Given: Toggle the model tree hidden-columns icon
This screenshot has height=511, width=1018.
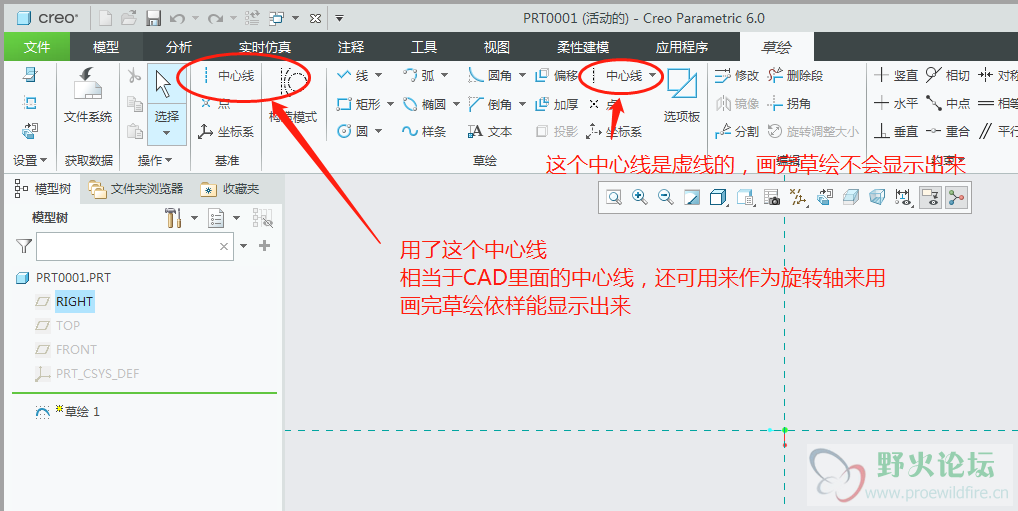Looking at the screenshot, I should coord(263,218).
